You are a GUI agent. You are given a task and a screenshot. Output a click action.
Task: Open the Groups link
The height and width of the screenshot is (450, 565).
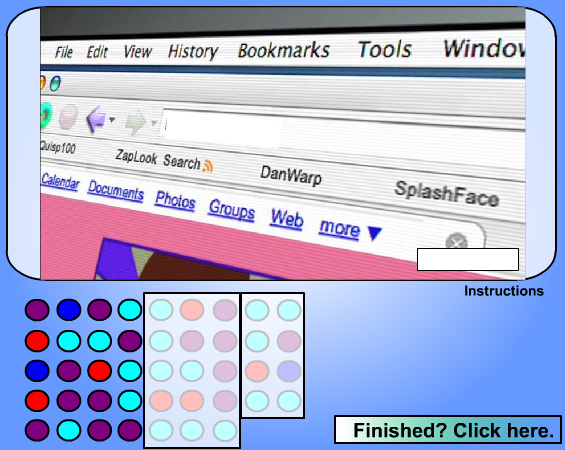(232, 210)
